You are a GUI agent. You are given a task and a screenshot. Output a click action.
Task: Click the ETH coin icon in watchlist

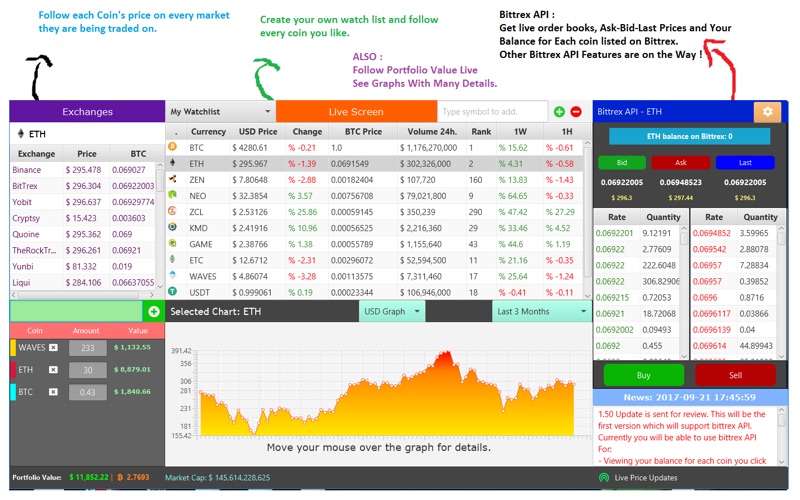172,163
